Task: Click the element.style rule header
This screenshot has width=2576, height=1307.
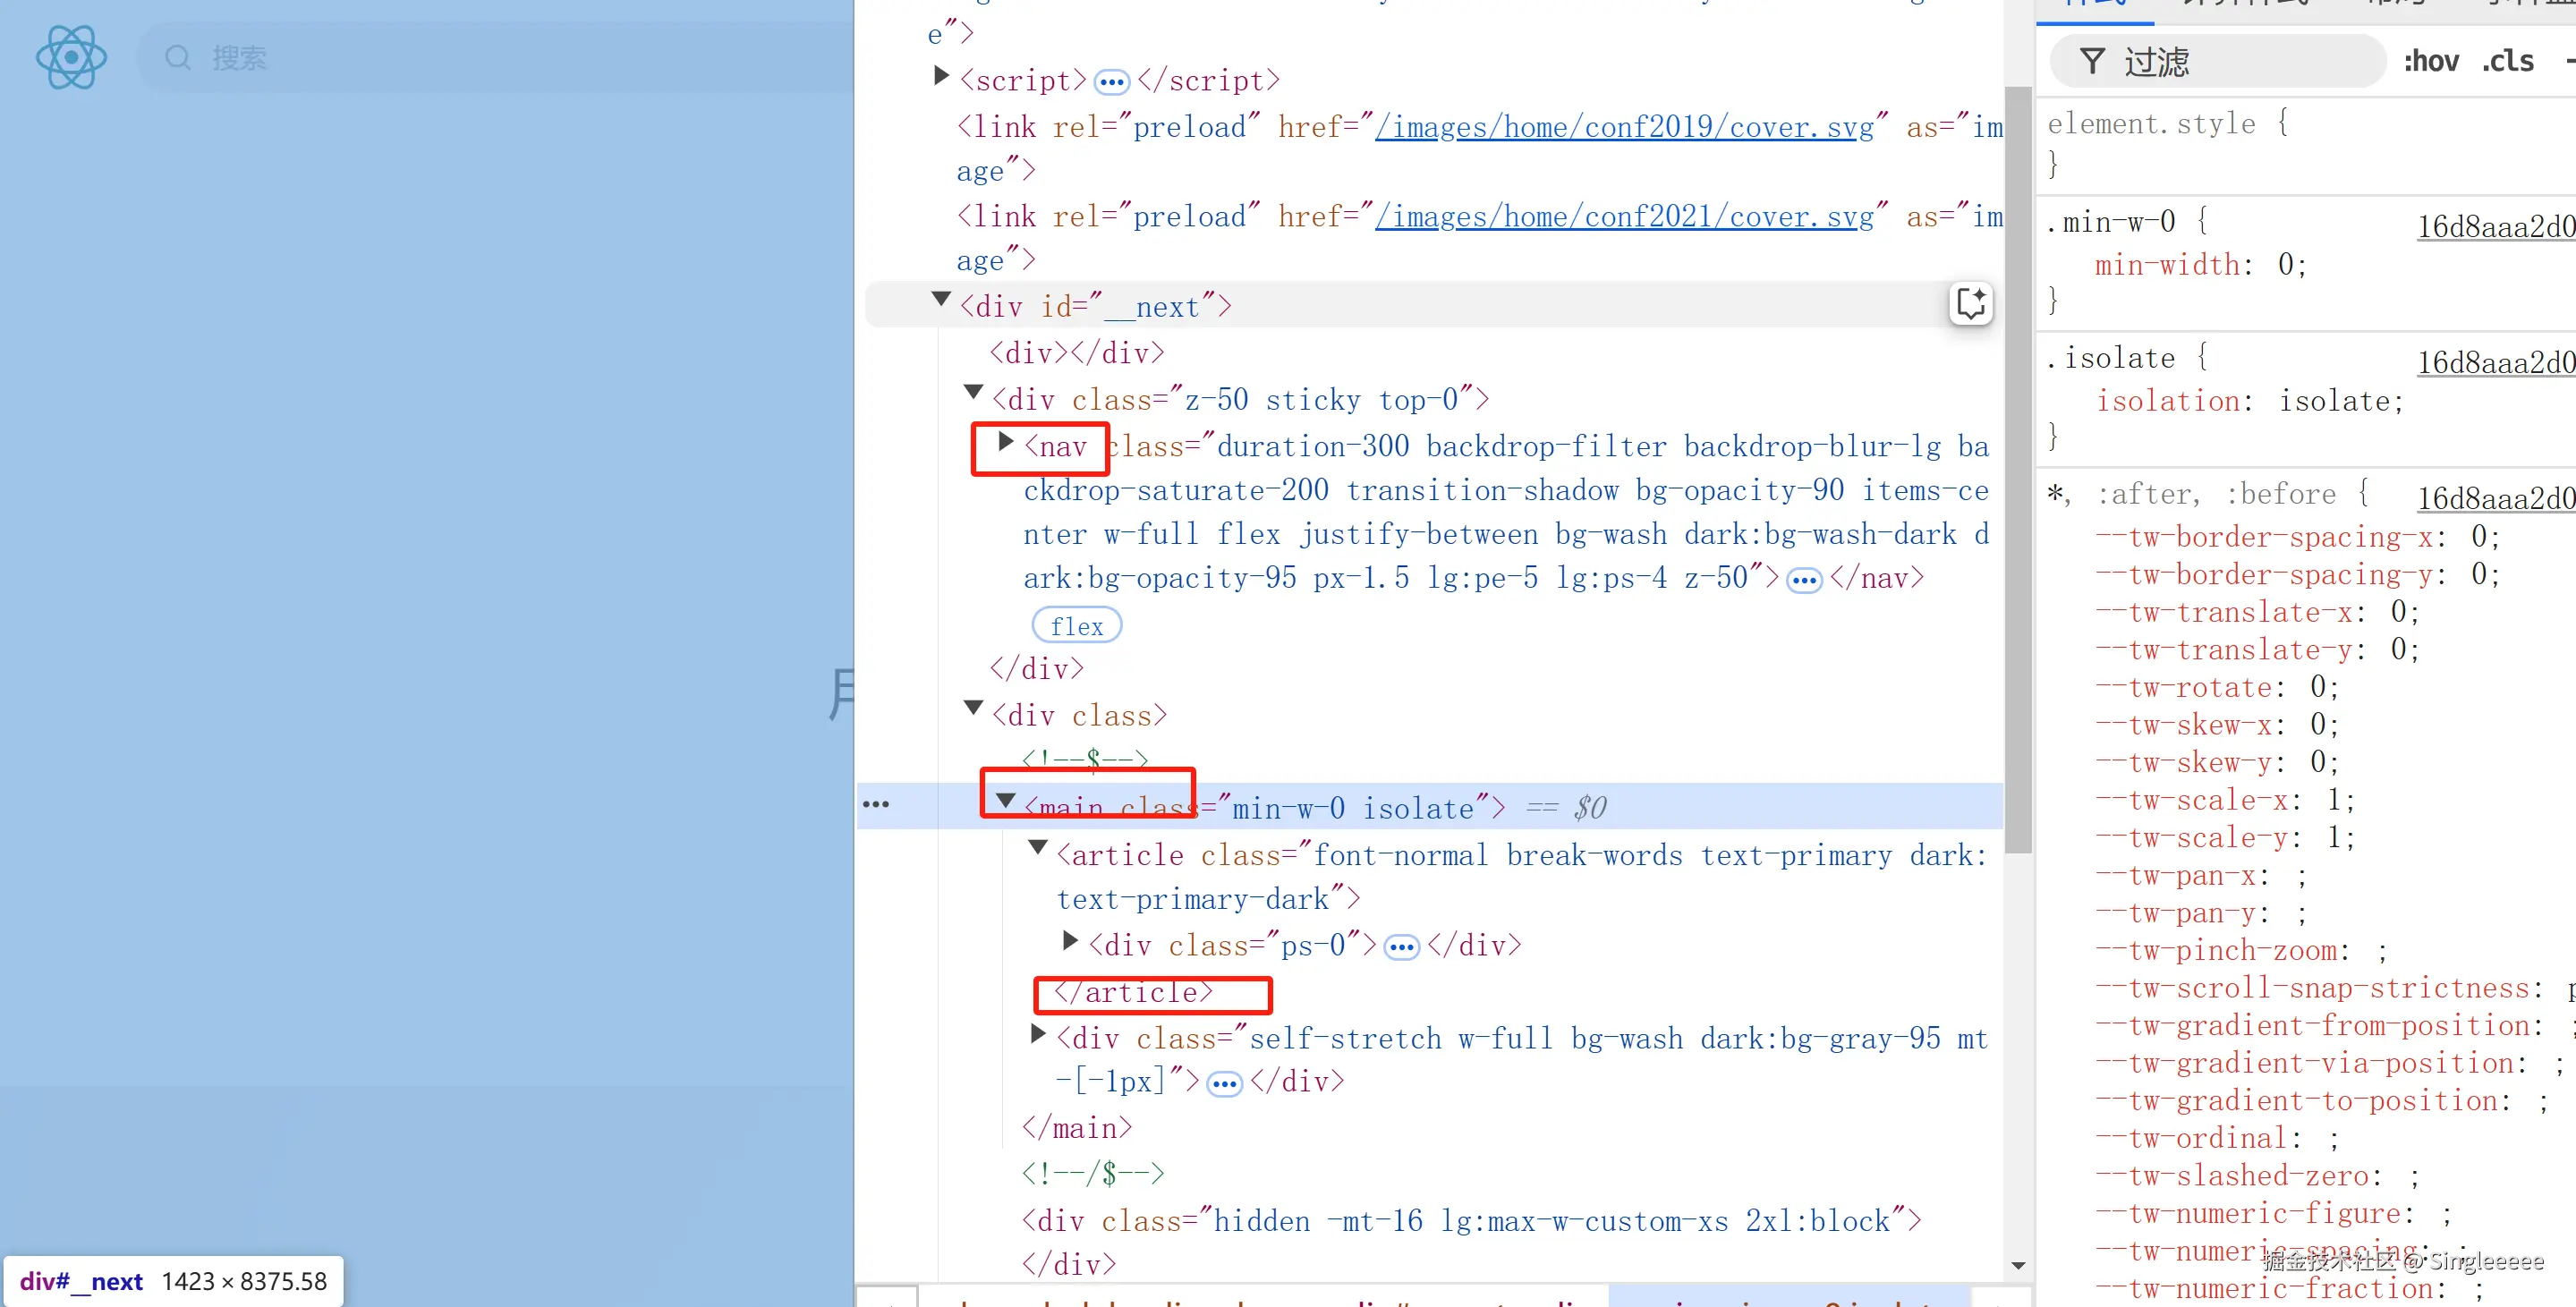Action: tap(2167, 124)
